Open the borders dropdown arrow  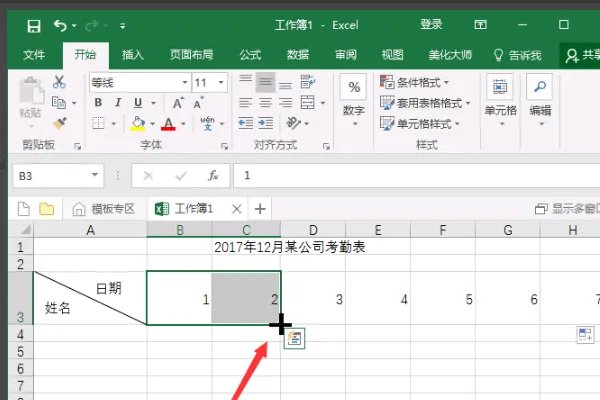click(x=114, y=124)
